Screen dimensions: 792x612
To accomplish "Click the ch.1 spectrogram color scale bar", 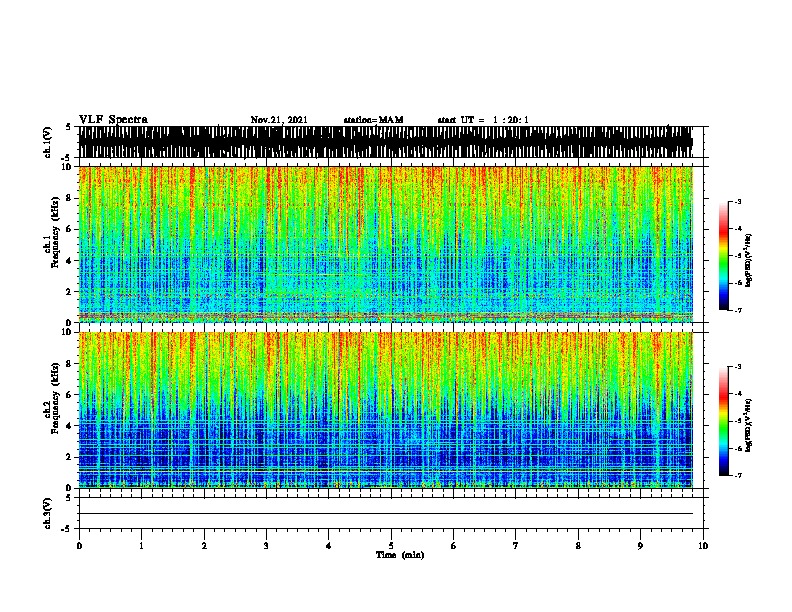I will click(x=724, y=256).
